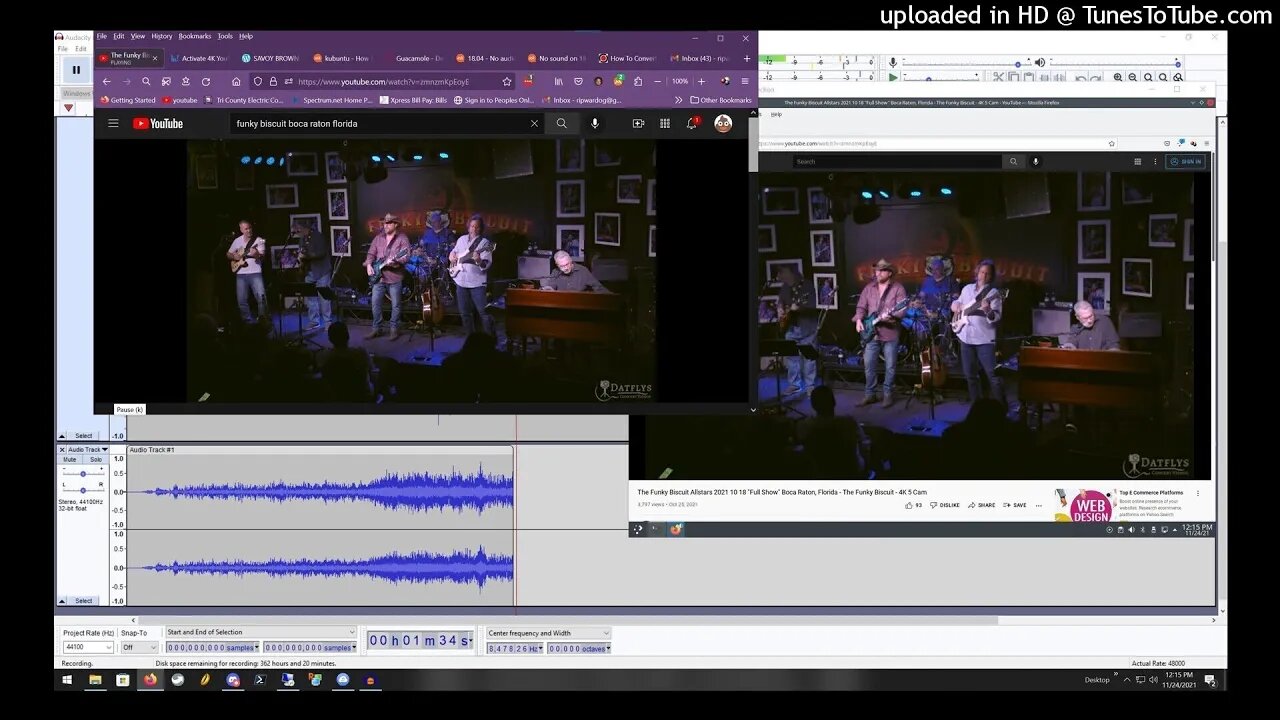Open the Firefox hamburger application menu
Screen dimensions: 1280x720
pyautogui.click(x=745, y=82)
